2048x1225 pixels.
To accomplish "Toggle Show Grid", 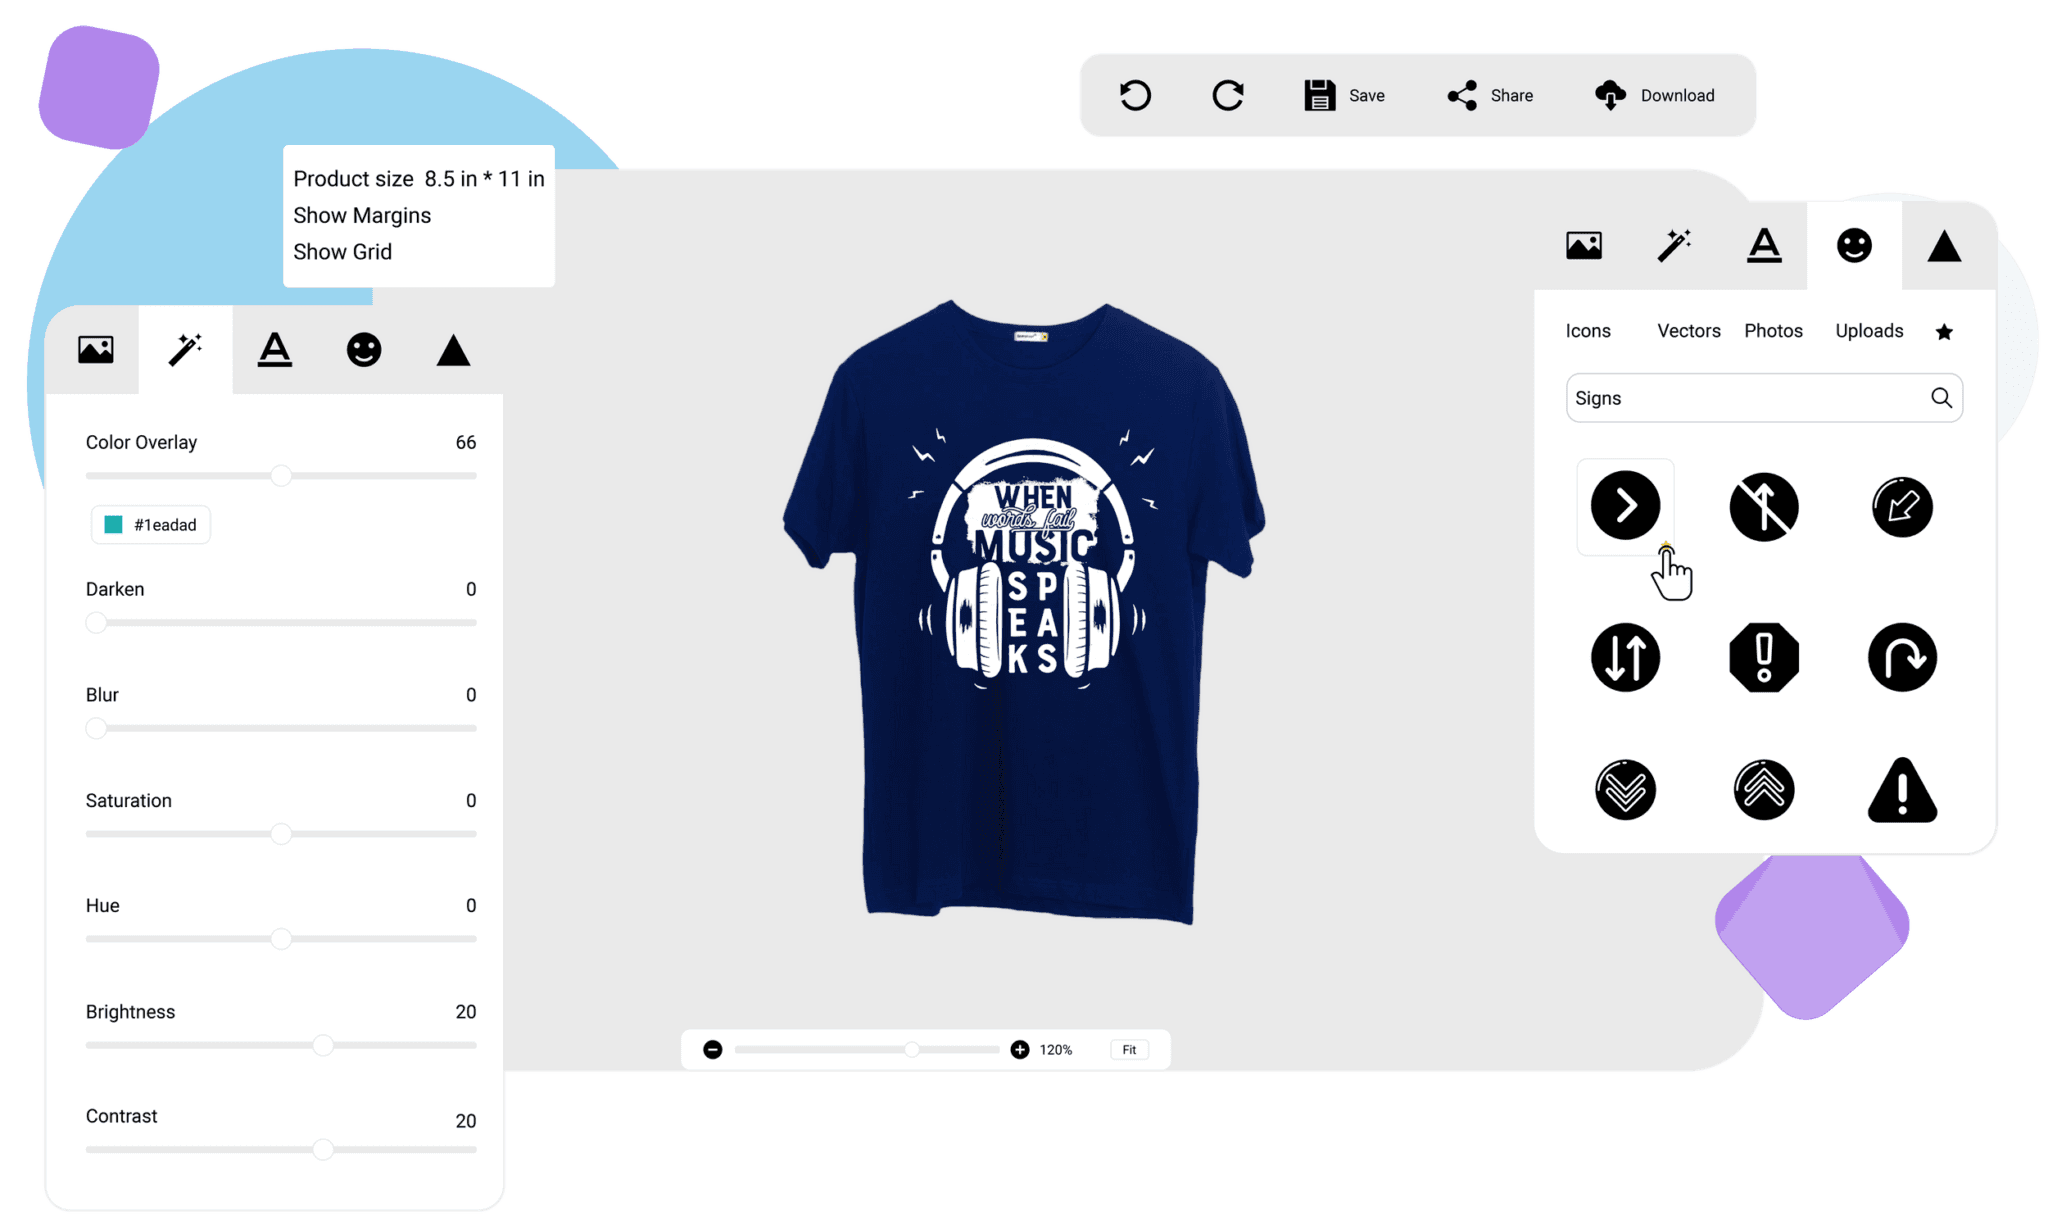I will tap(341, 251).
